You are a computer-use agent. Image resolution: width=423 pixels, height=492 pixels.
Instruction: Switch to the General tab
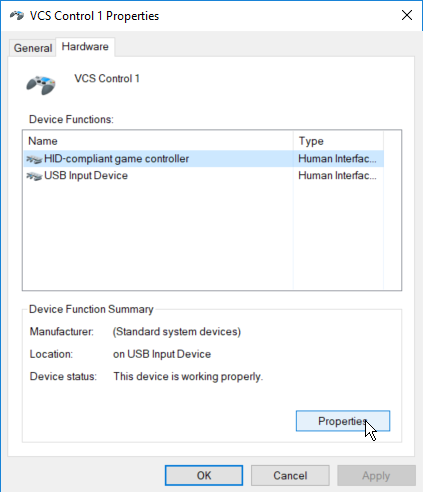coord(33,48)
